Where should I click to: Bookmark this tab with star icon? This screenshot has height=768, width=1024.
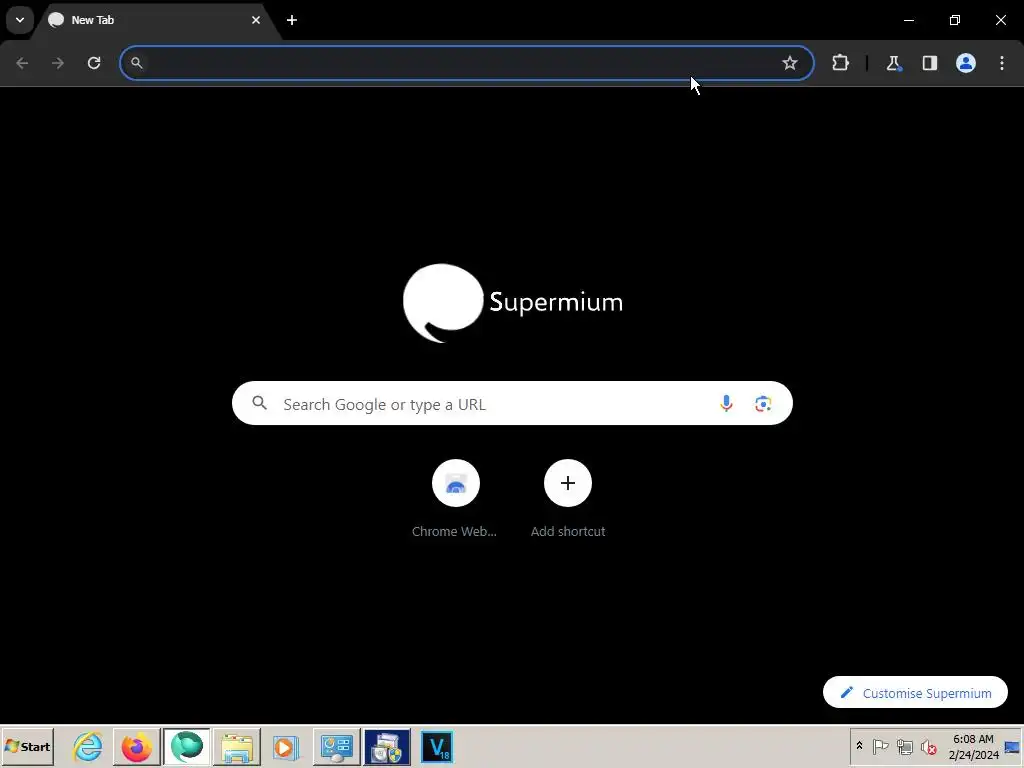(x=790, y=63)
